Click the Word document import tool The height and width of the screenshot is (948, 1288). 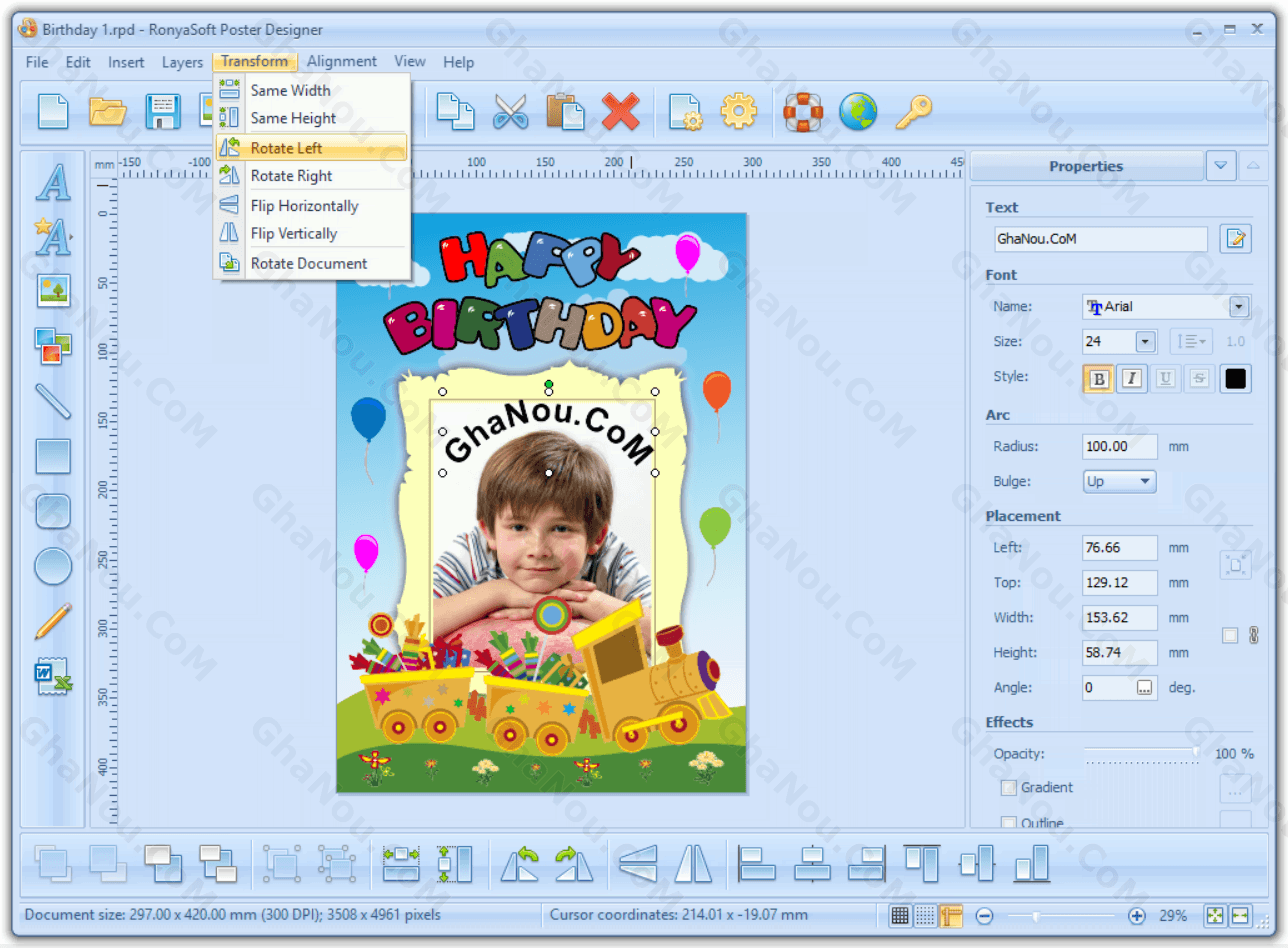click(x=53, y=676)
